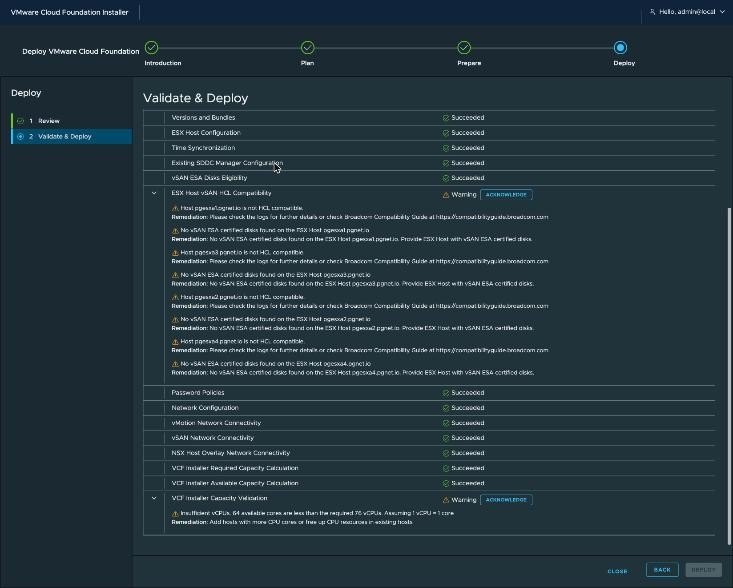This screenshot has width=733, height=588.
Task: Click the Validate & Deploy page heading
Action: click(195, 98)
